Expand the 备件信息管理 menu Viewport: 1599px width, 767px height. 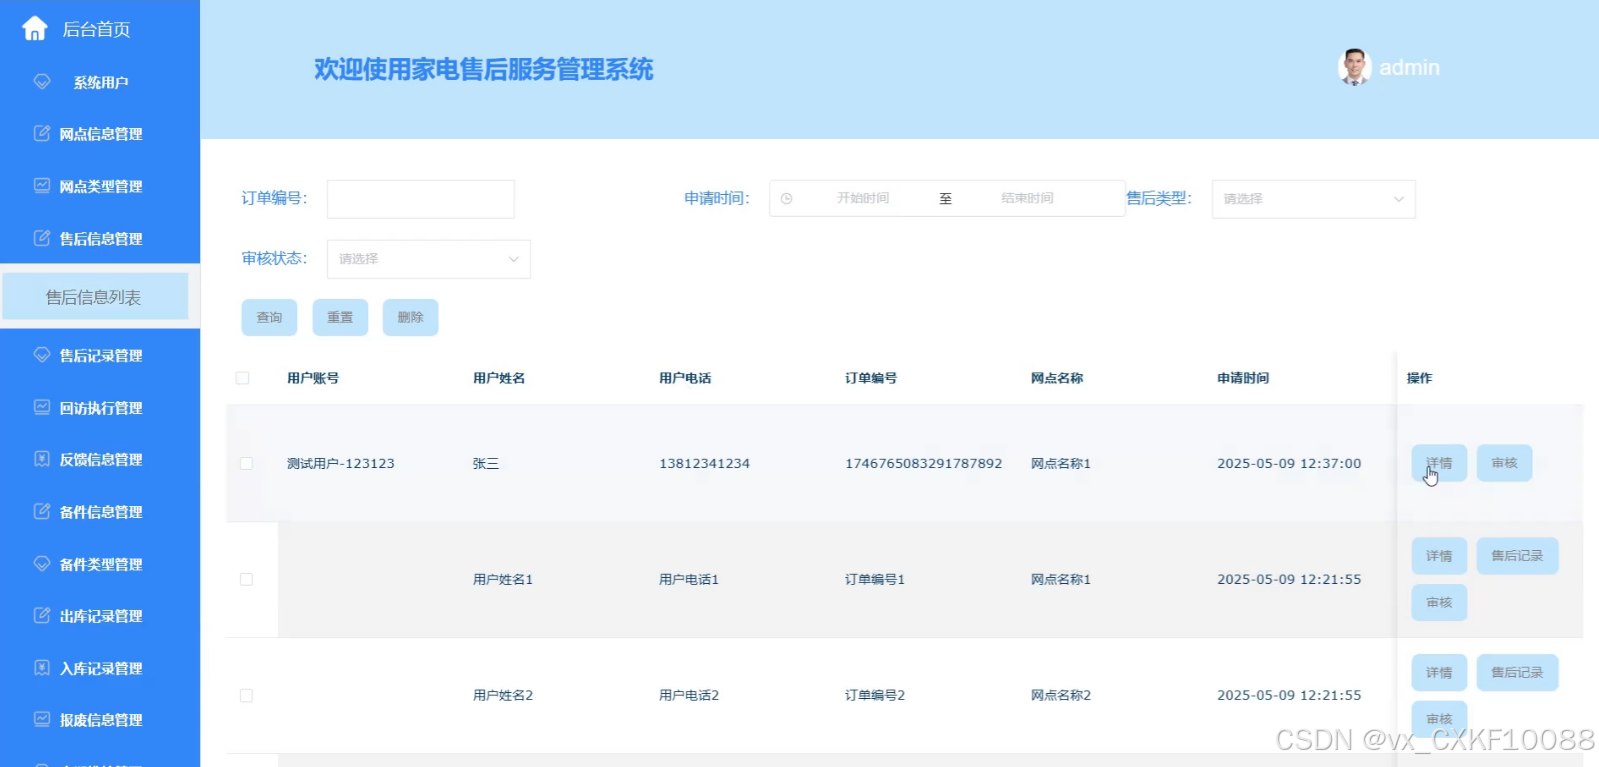(x=100, y=512)
